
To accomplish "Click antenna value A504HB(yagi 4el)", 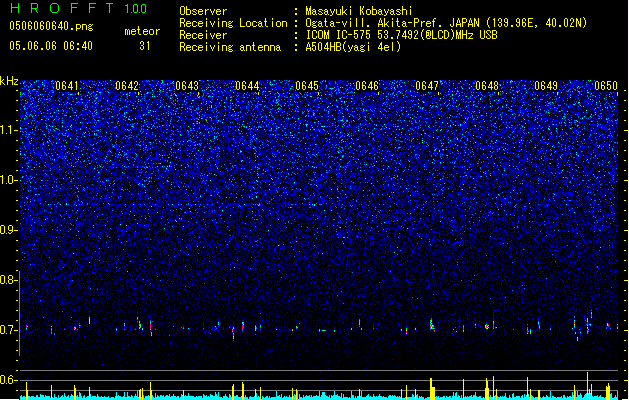I will click(x=353, y=47).
